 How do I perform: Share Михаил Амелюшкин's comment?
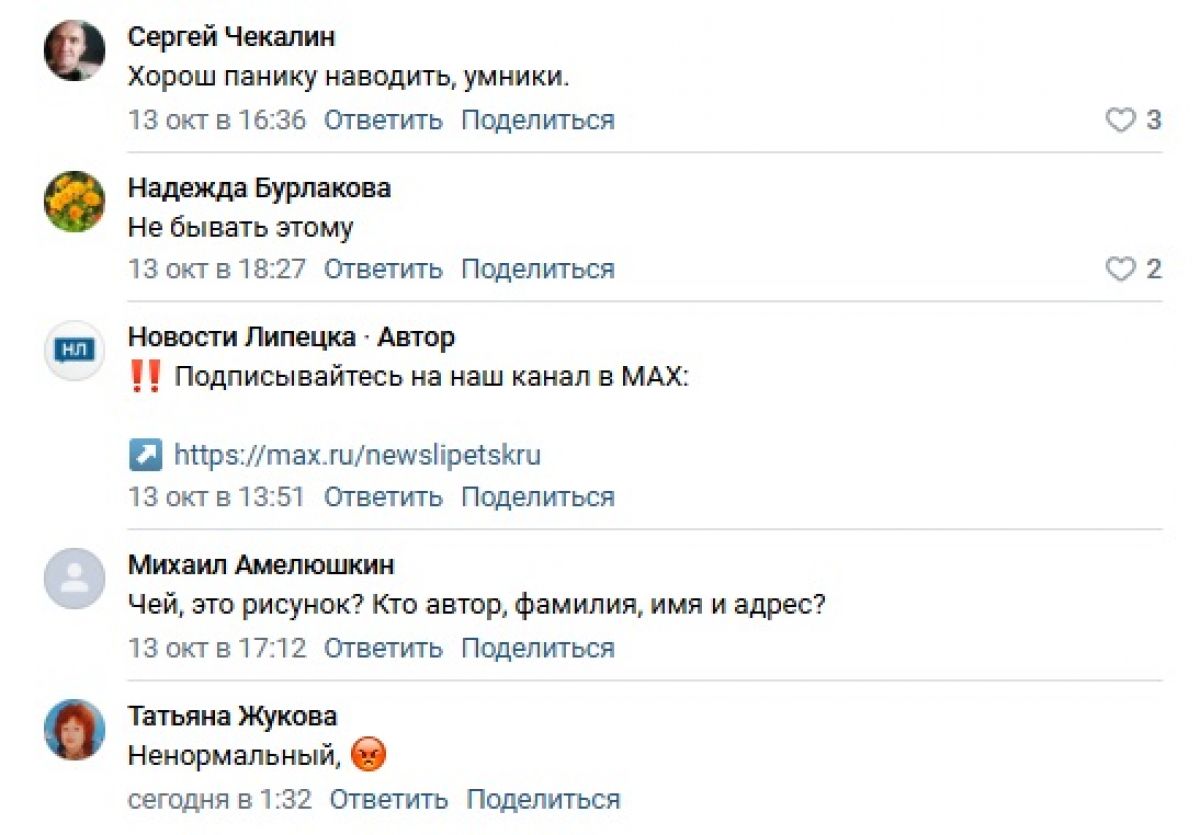pyautogui.click(x=537, y=649)
